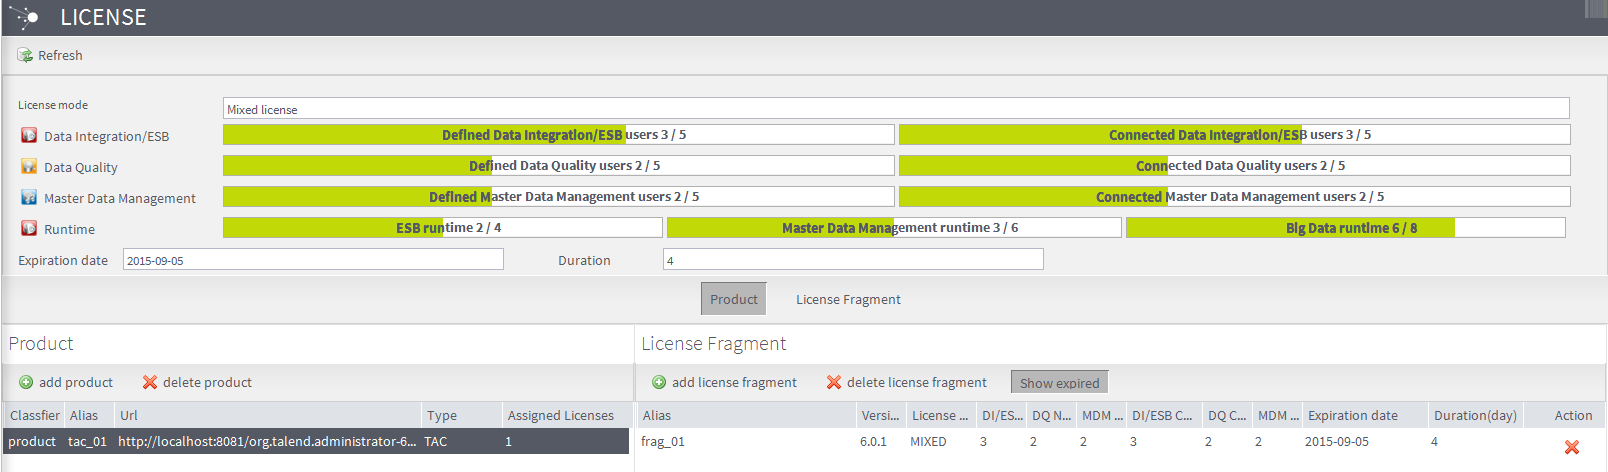Viewport: 1608px width, 472px height.
Task: Switch to the License Fragment tab
Action: click(x=848, y=299)
